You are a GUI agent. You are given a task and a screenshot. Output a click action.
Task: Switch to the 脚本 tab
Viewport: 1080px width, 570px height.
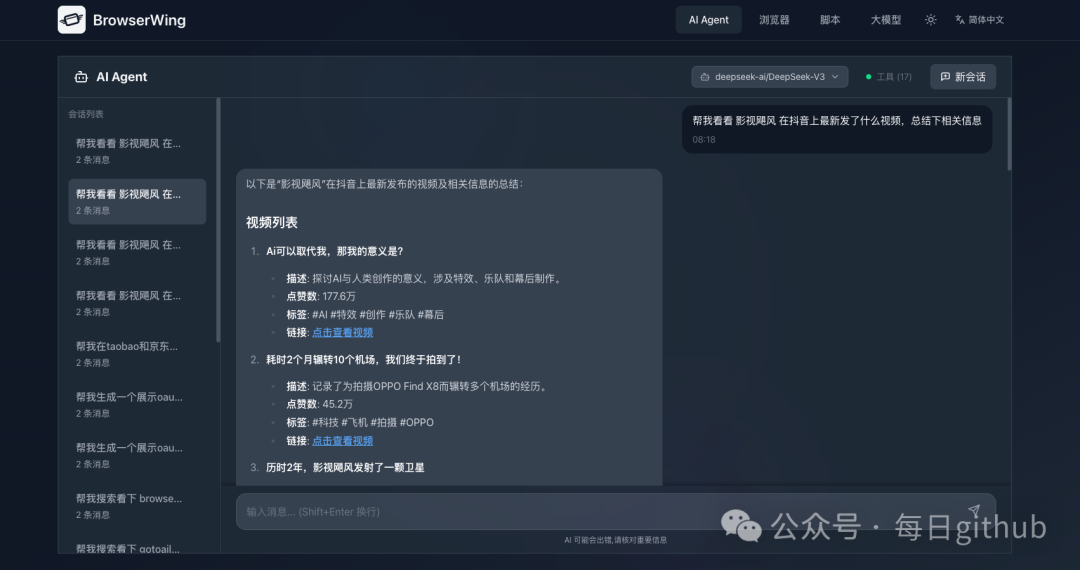[x=829, y=20]
